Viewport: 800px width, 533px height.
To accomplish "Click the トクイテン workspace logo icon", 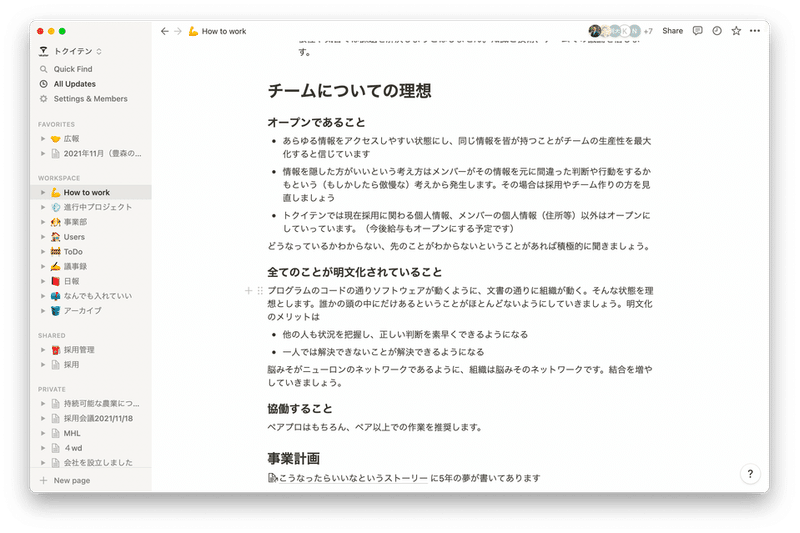I will pos(44,51).
